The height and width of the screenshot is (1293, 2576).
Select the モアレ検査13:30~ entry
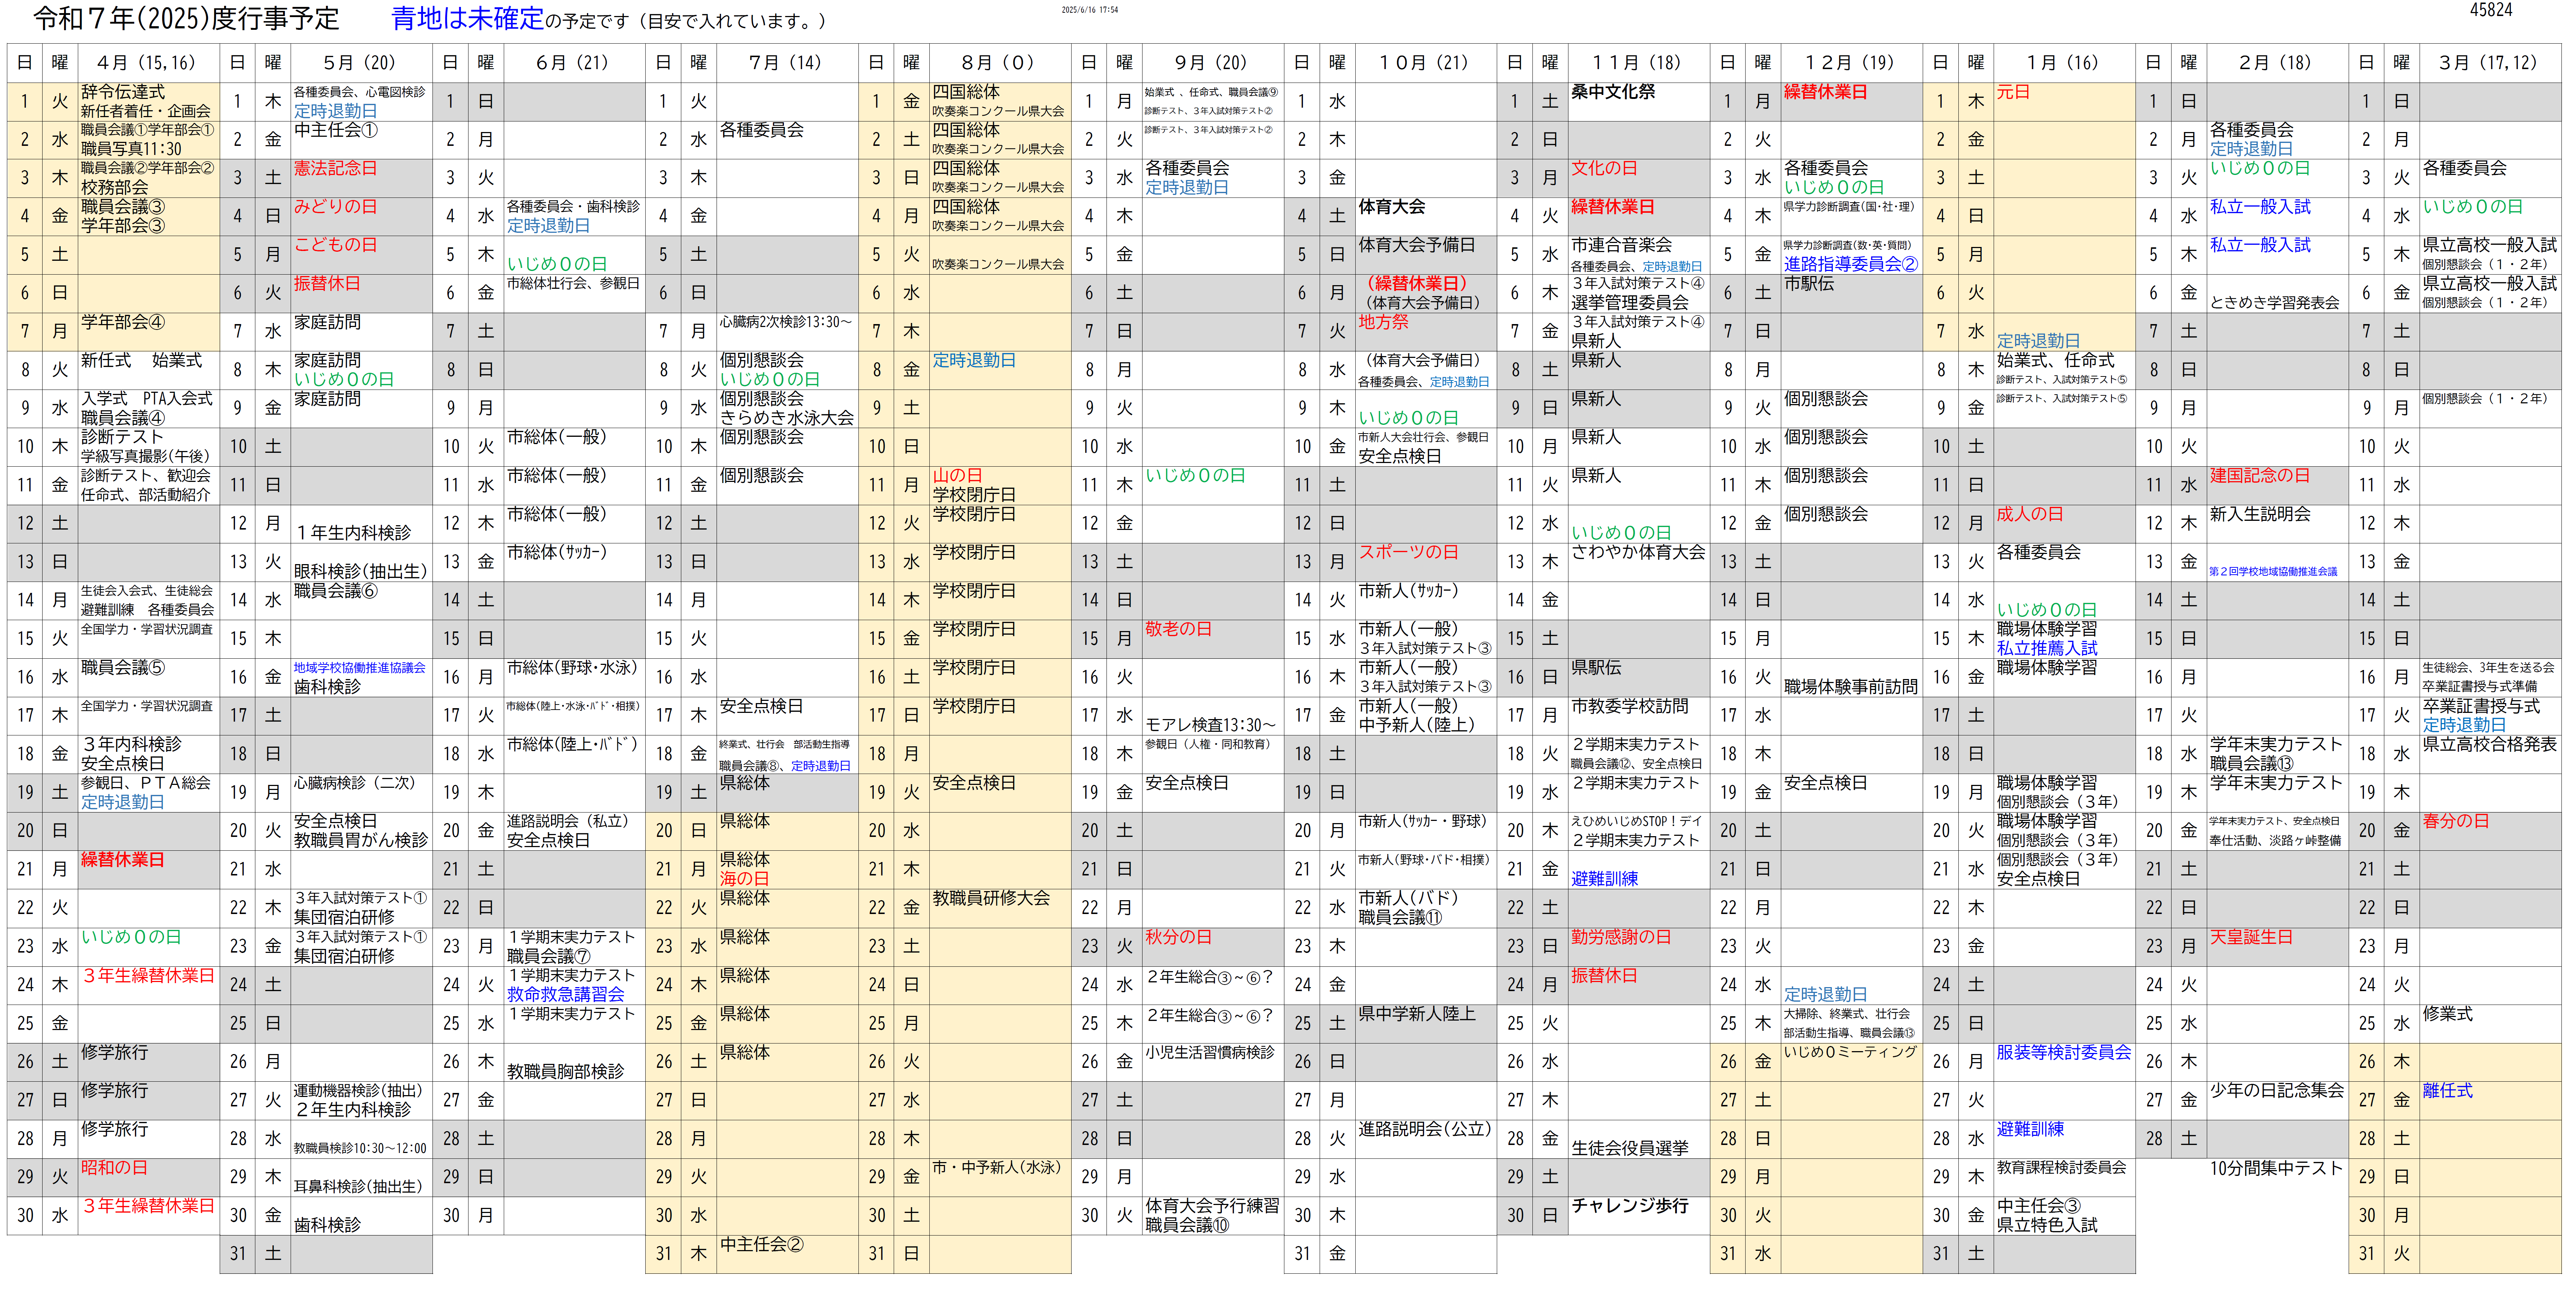coord(1211,725)
